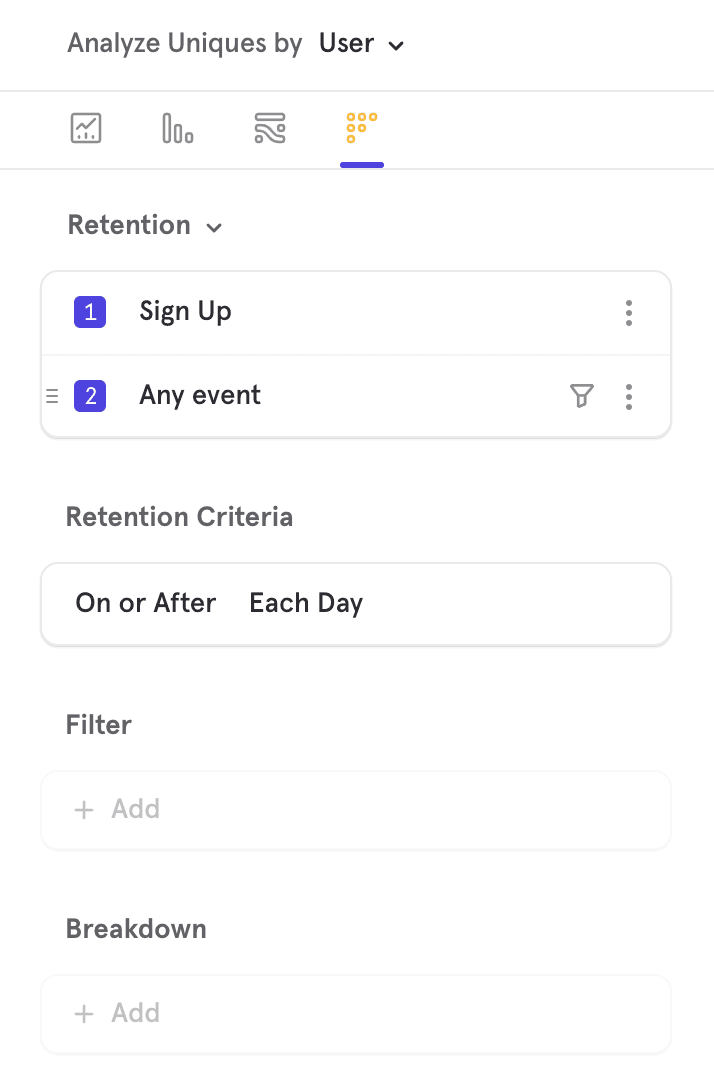Select the Flows report icon

[x=269, y=128]
